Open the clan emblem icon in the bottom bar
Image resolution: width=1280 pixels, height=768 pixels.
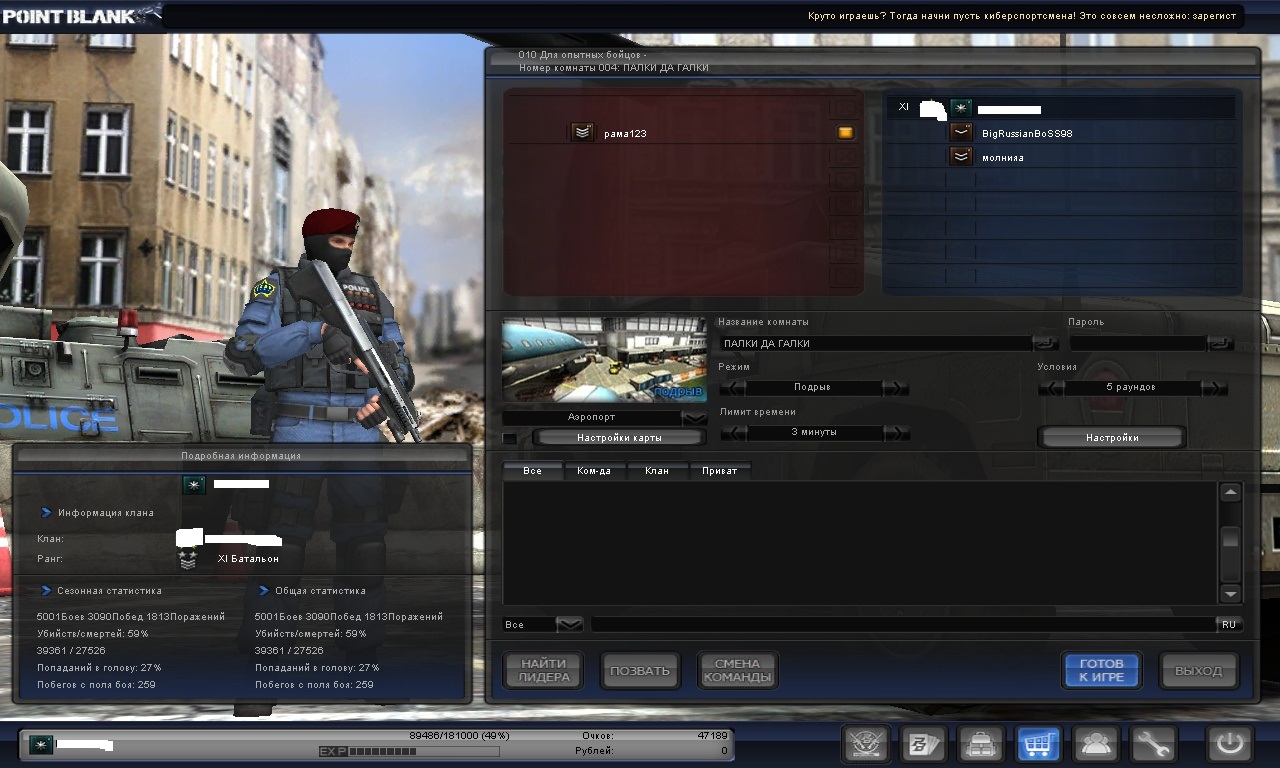(x=866, y=744)
